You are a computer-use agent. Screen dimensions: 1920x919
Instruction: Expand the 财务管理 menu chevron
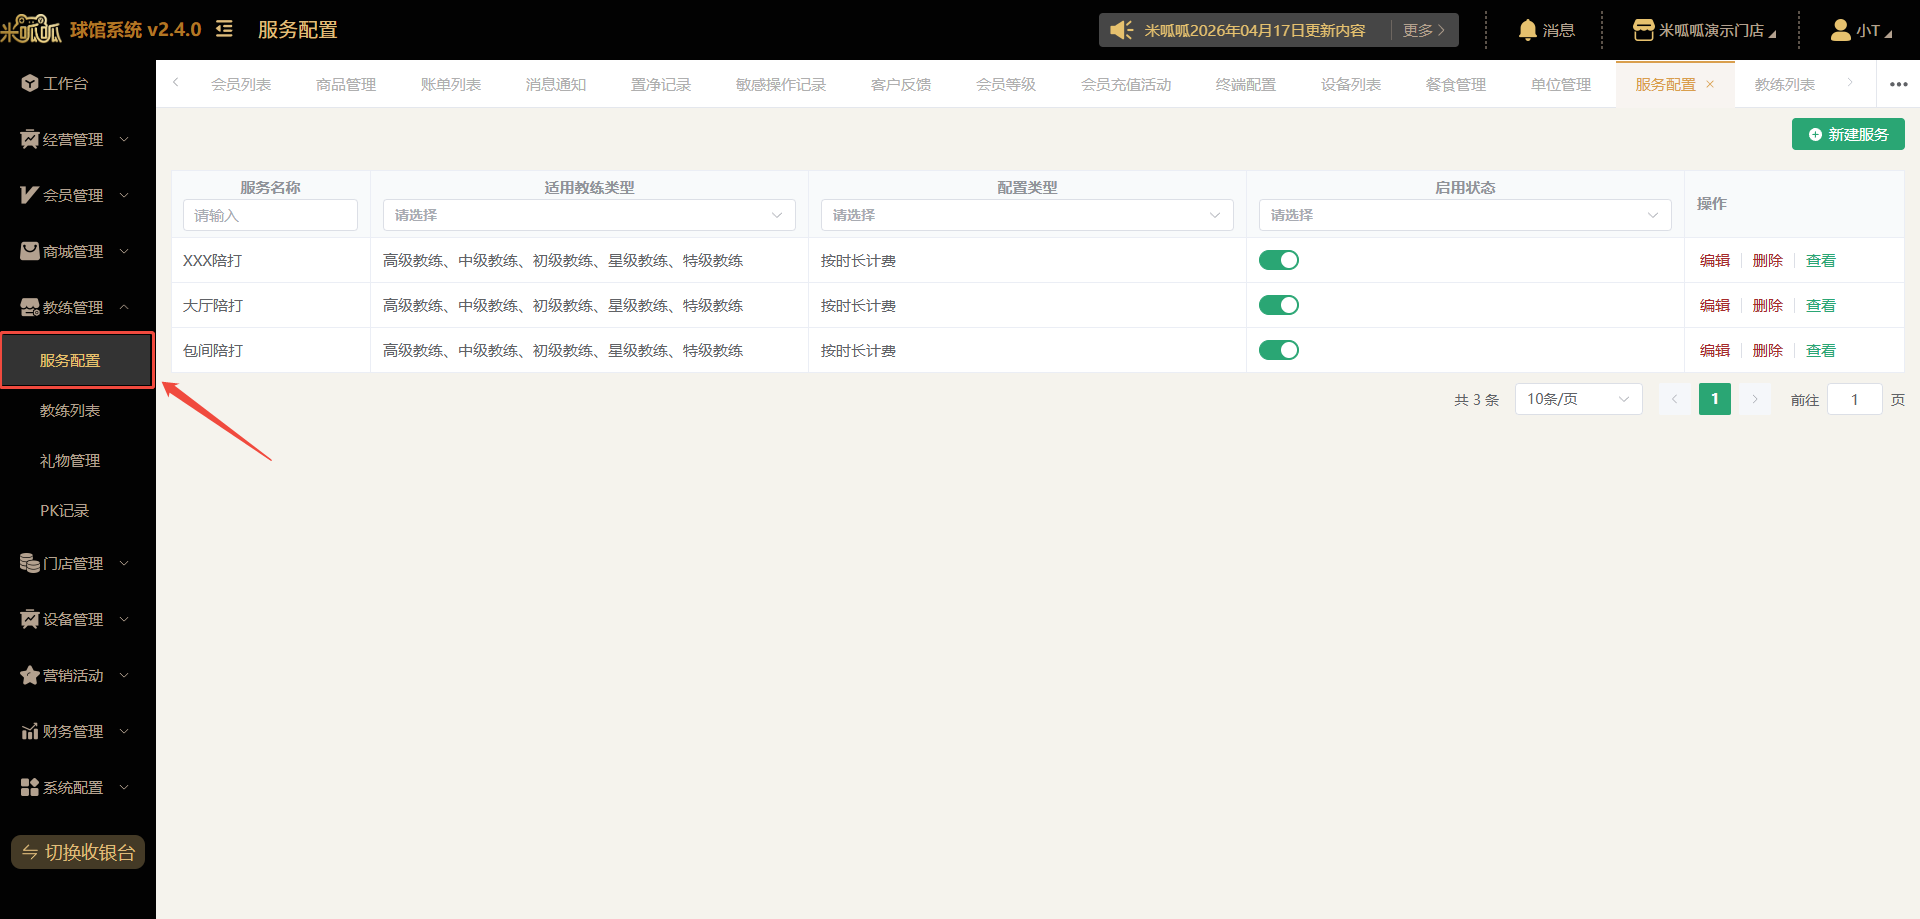(x=124, y=731)
